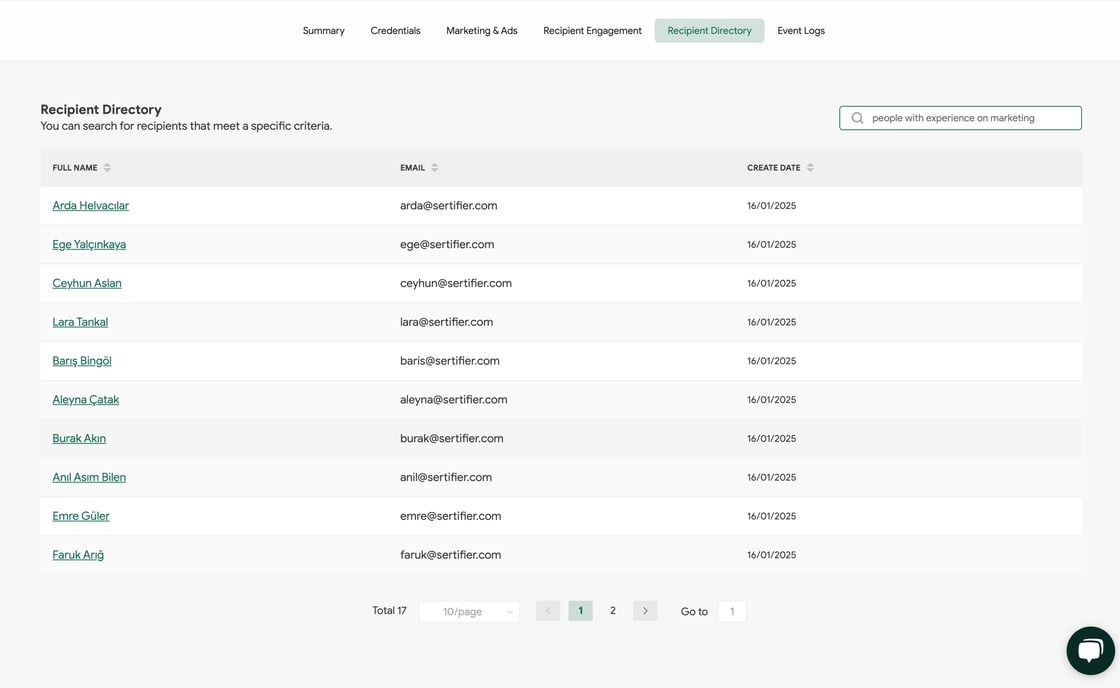
Task: Open Anıl Asım Bilen's profile link
Action: tap(89, 477)
